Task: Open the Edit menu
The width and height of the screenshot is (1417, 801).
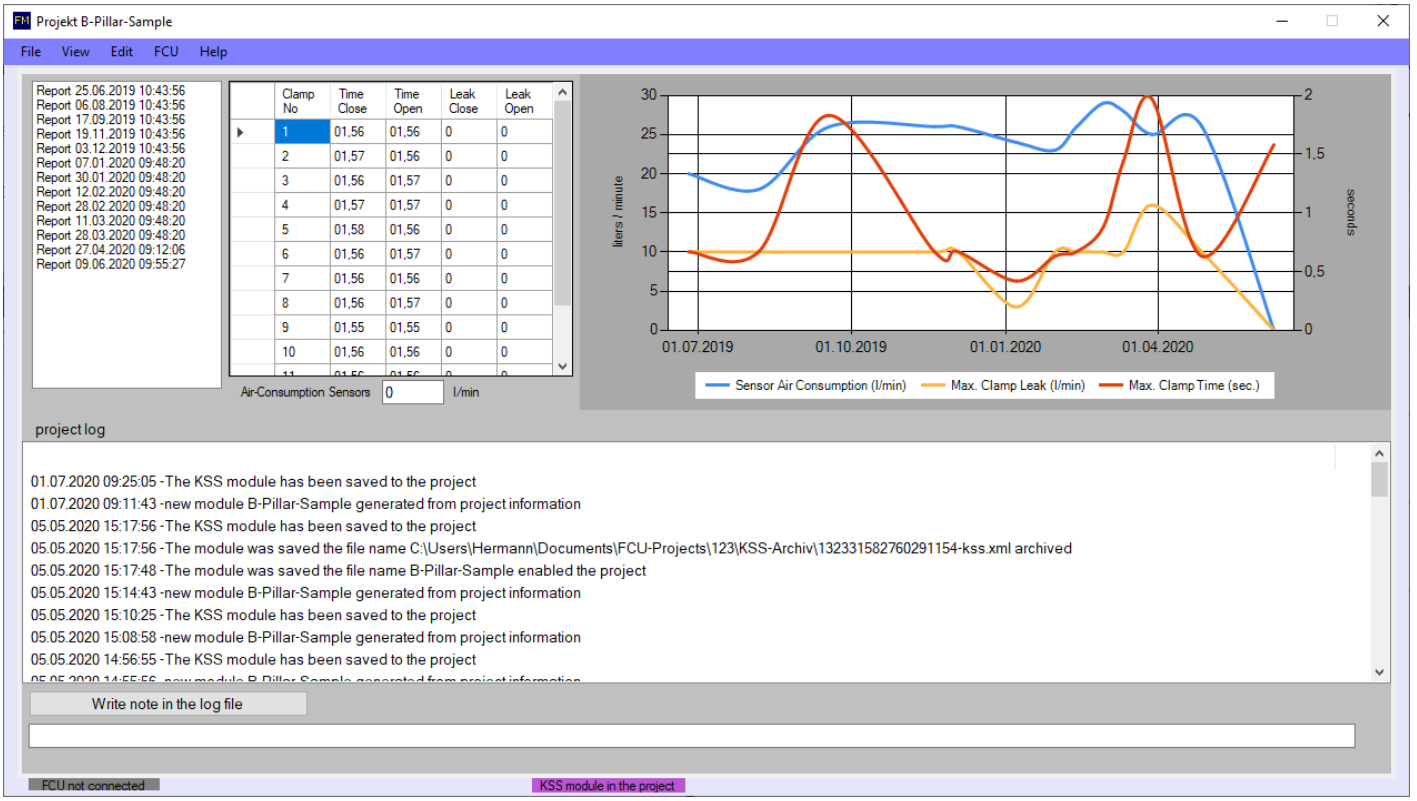Action: click(x=121, y=51)
